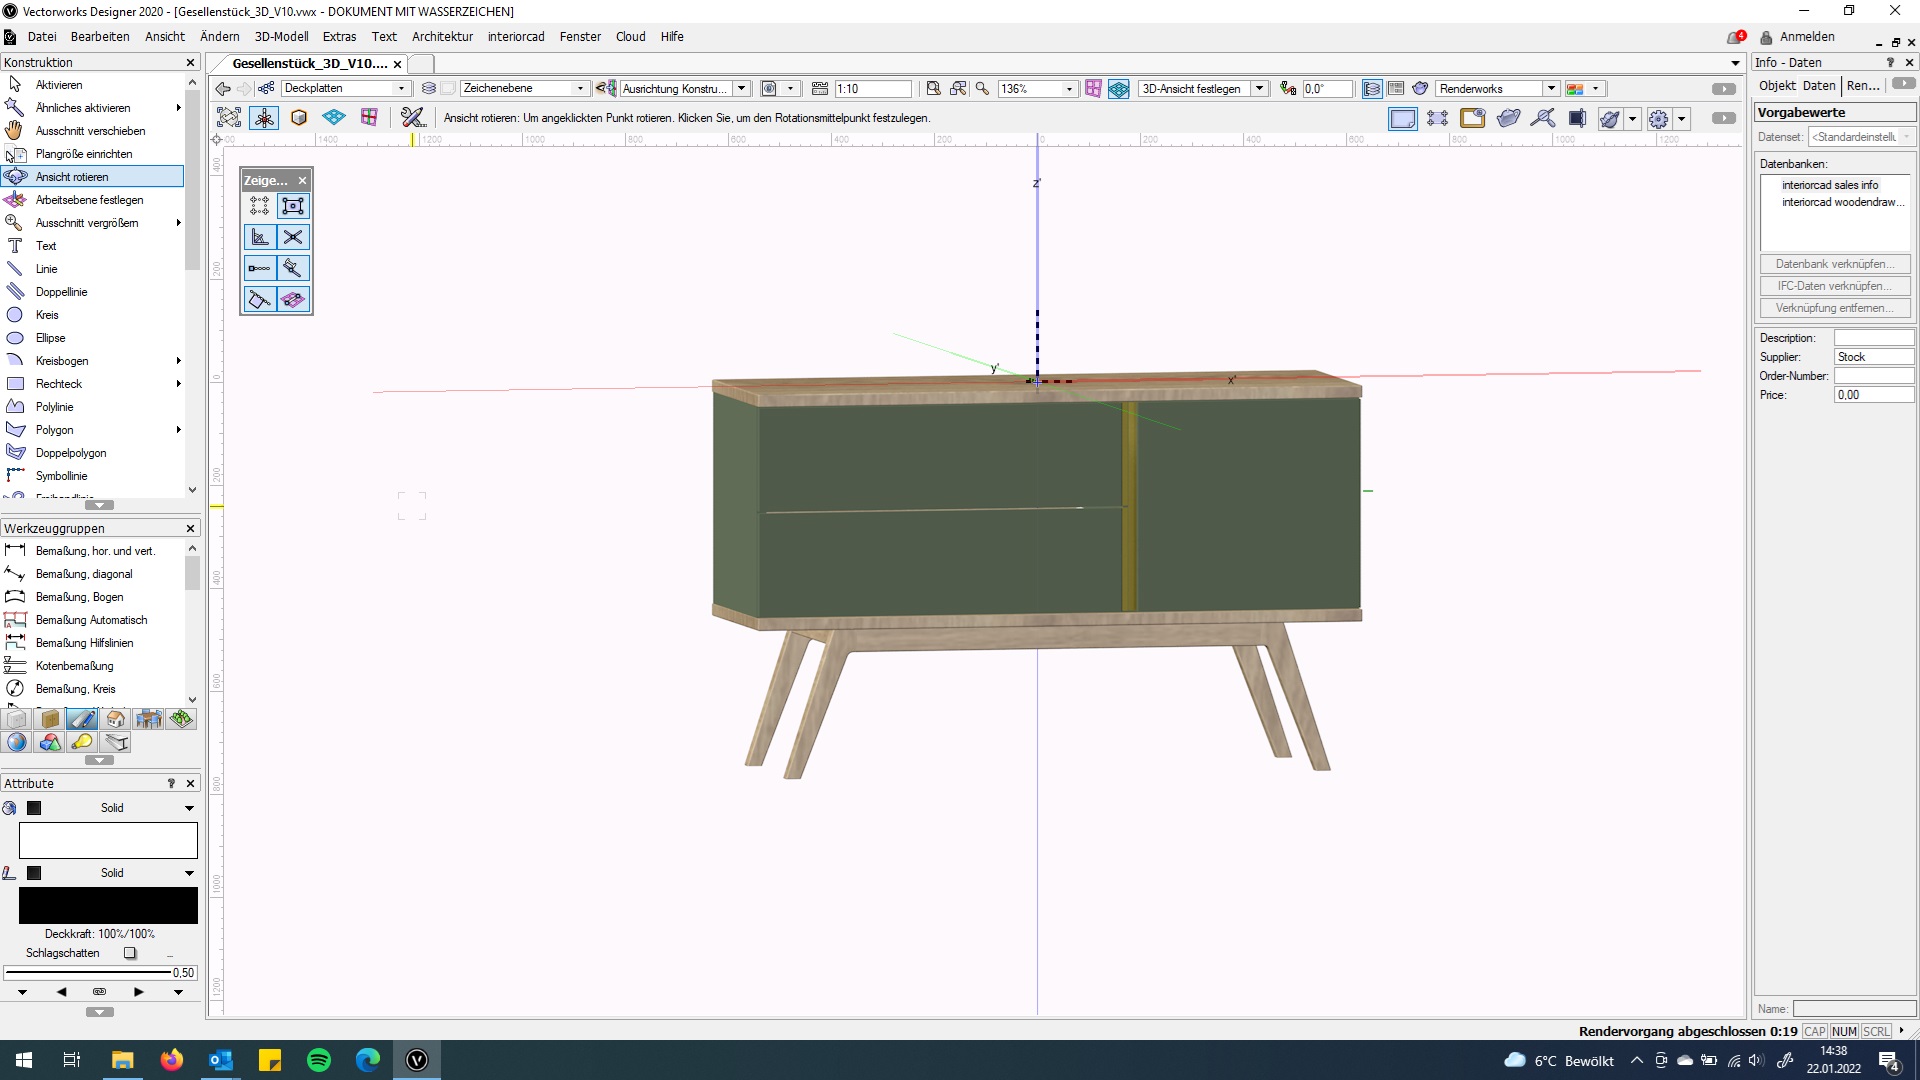
Task: Open the Ausrichtung Konstru... plane dropdown
Action: (x=685, y=89)
